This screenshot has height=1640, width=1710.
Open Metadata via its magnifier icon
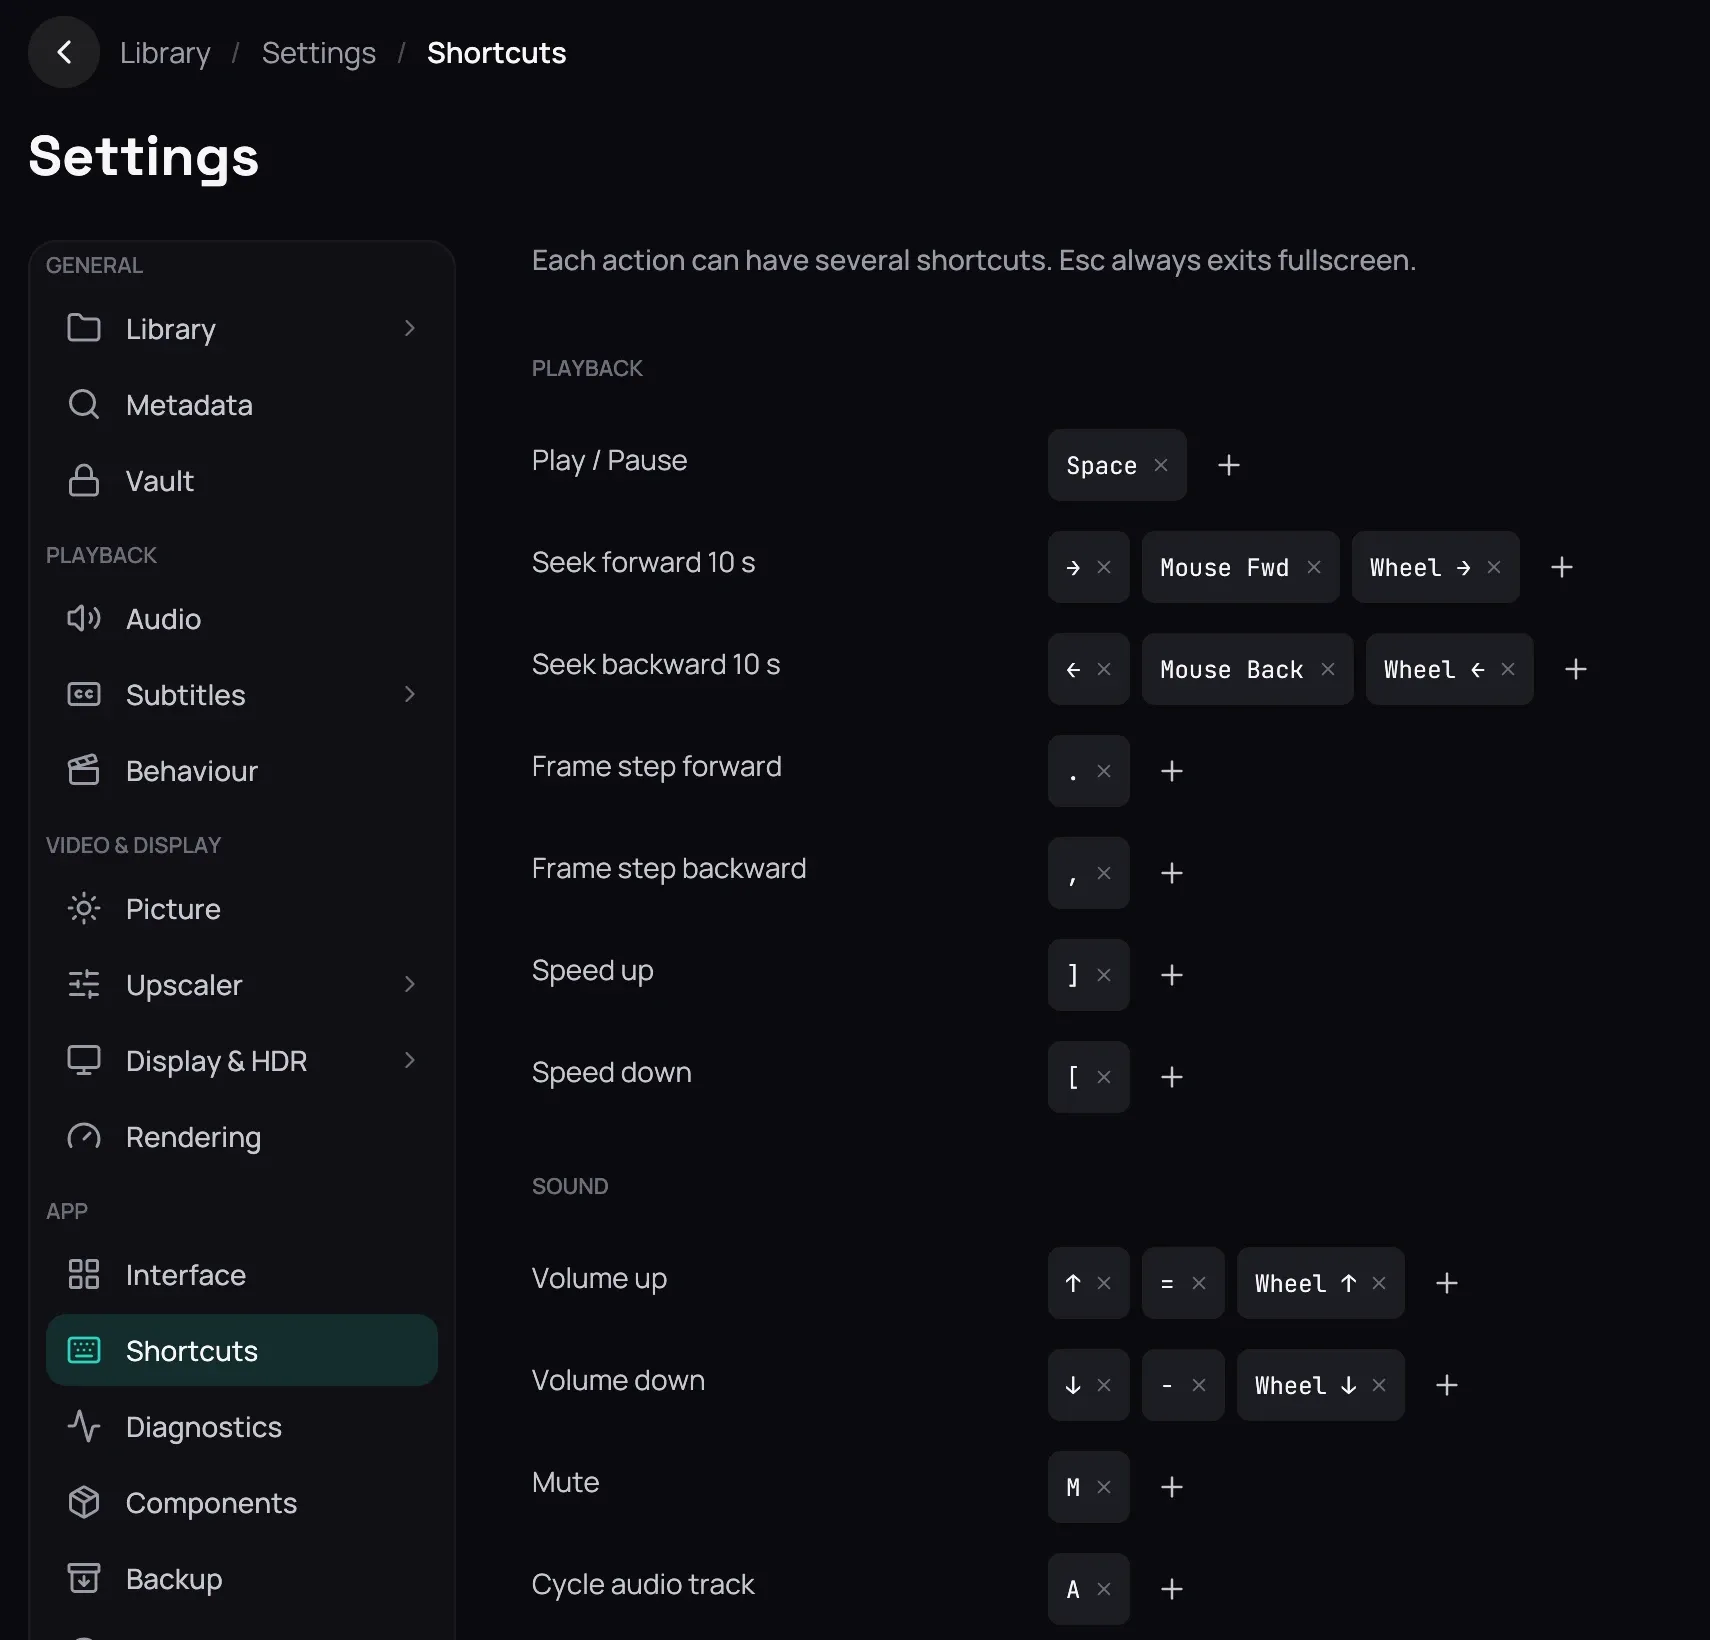pos(84,404)
